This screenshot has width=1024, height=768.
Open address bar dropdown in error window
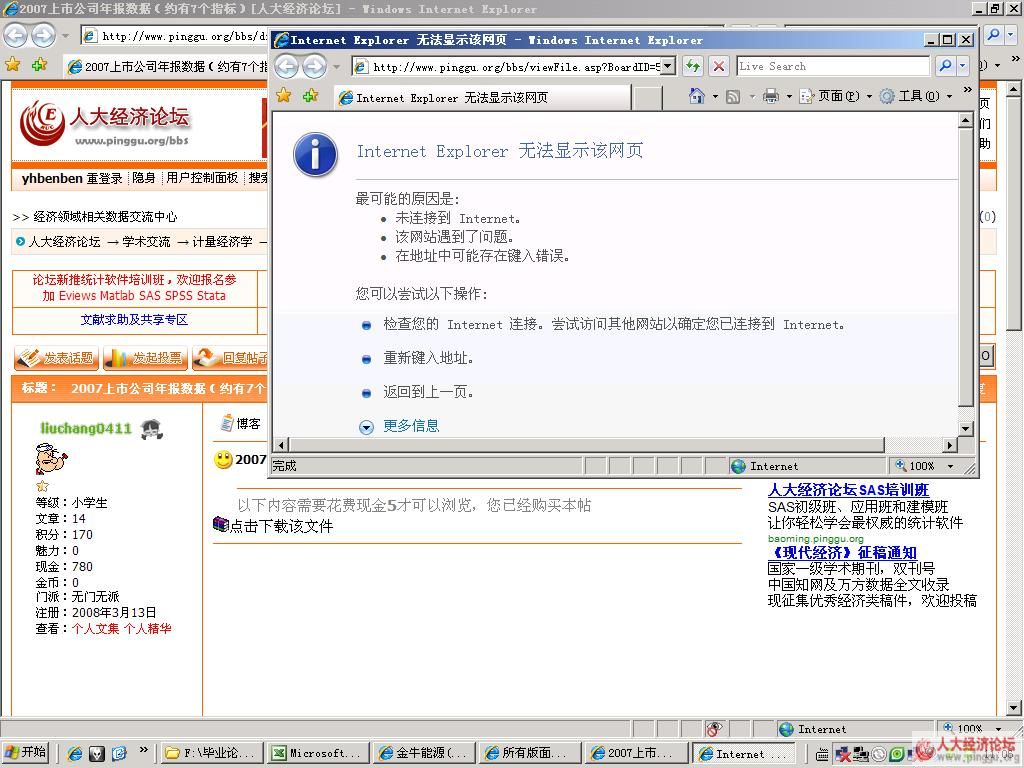667,66
